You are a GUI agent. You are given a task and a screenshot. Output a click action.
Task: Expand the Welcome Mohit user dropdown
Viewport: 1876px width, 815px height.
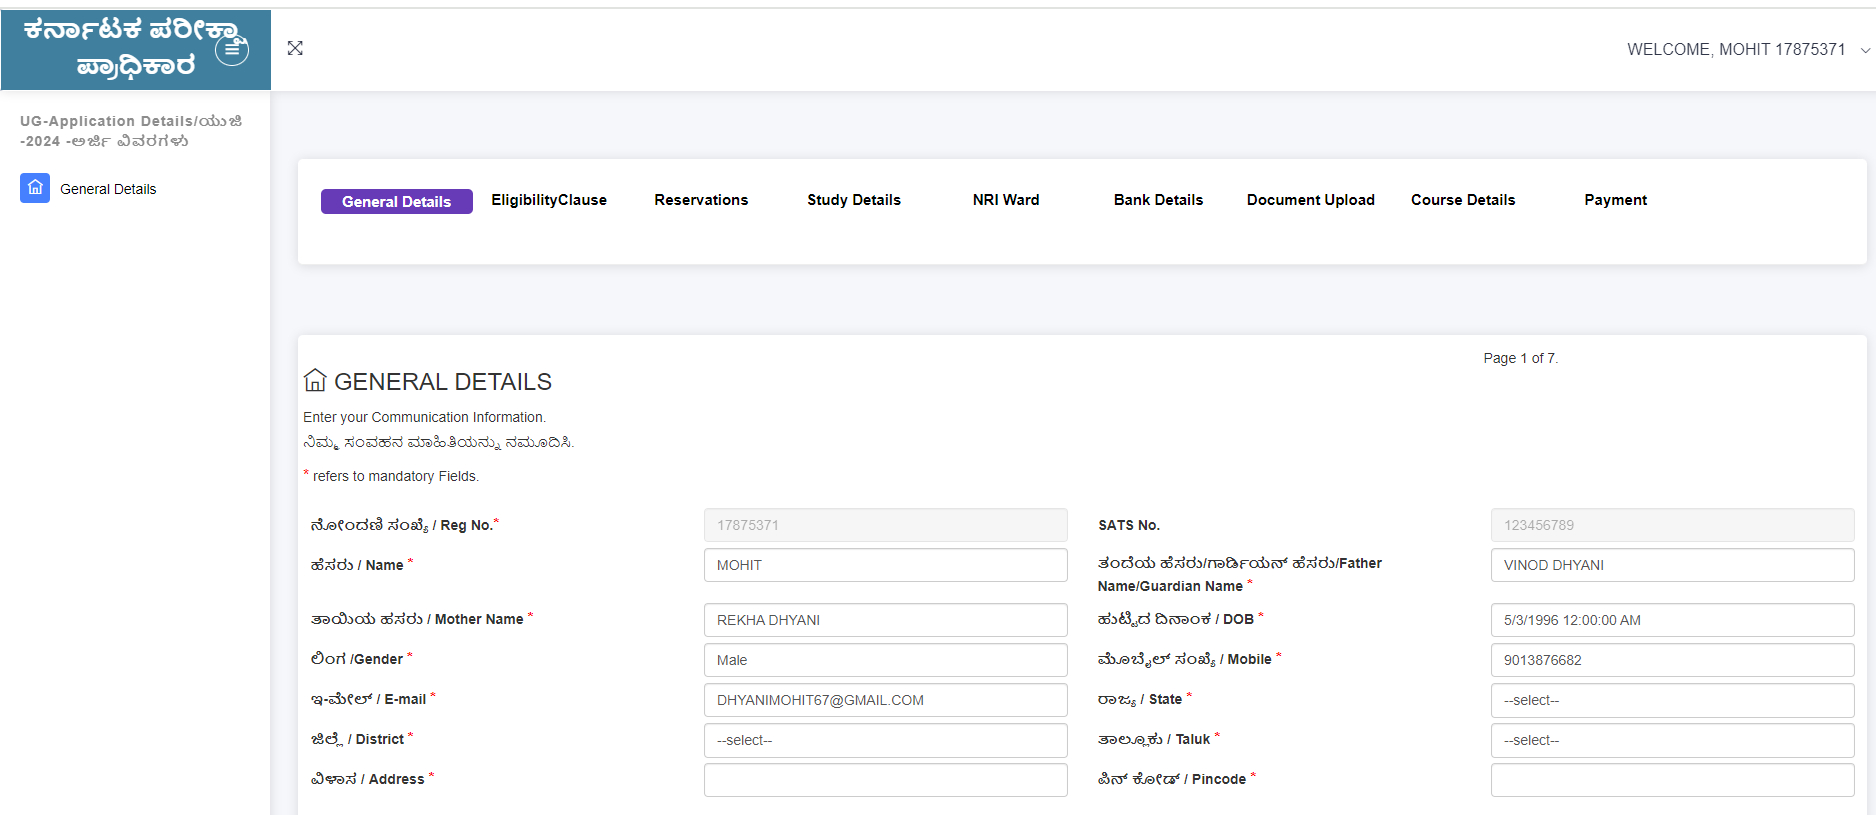[x=1748, y=49]
